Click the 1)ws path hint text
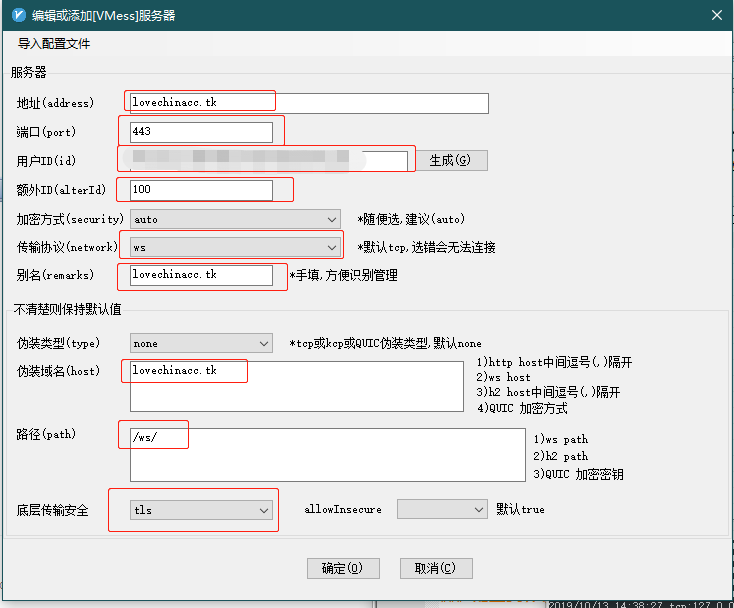Viewport: 734px width, 608px height. (561, 440)
